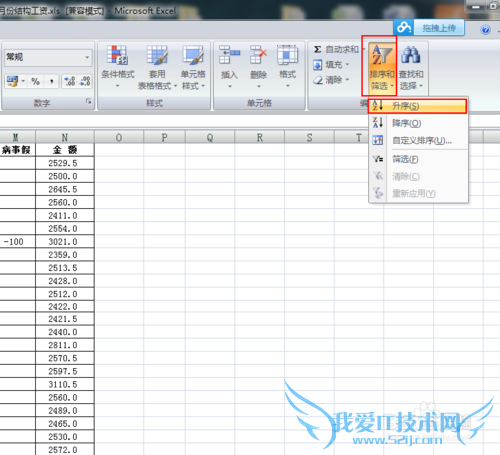Select column Q header
Viewport: 500px width, 455px height.
(x=210, y=137)
